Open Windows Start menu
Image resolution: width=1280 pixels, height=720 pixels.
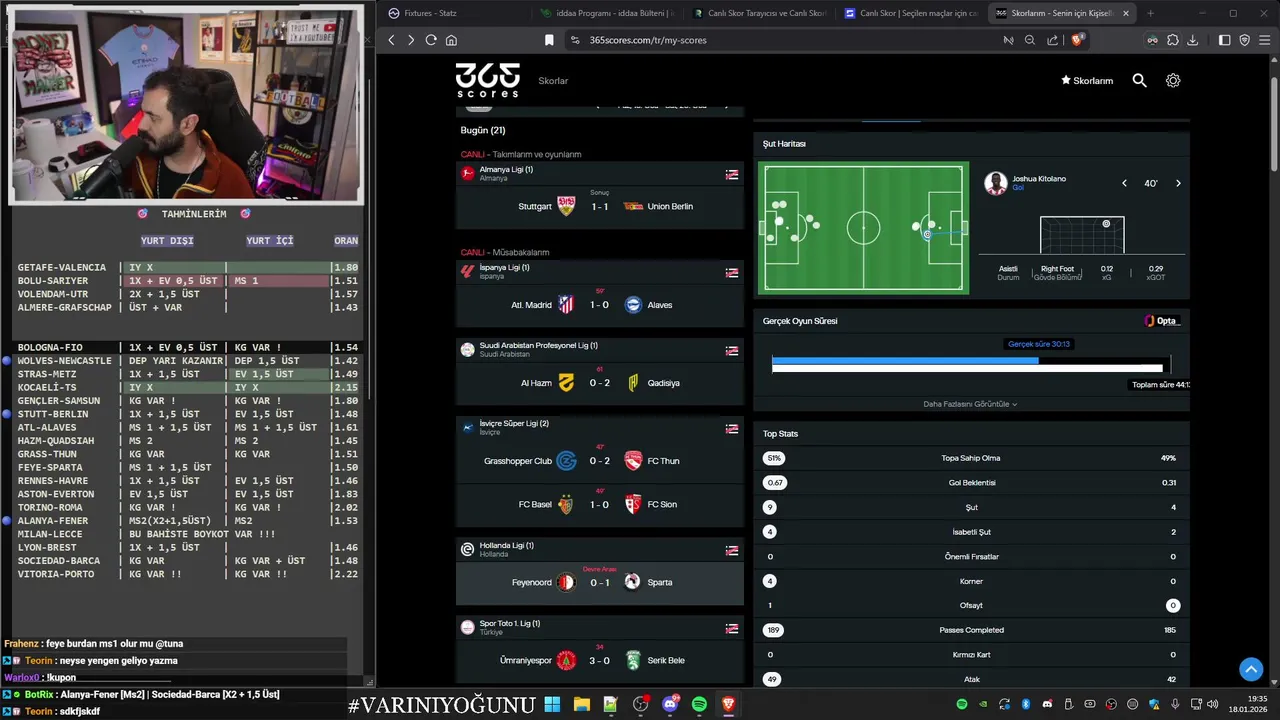(x=552, y=704)
